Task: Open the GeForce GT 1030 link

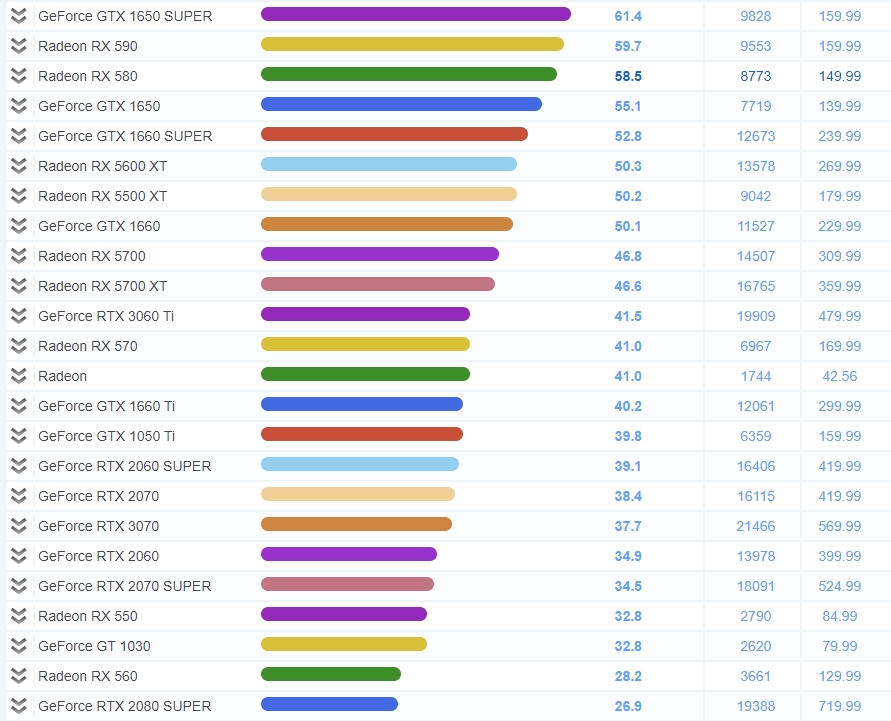Action: tap(94, 646)
